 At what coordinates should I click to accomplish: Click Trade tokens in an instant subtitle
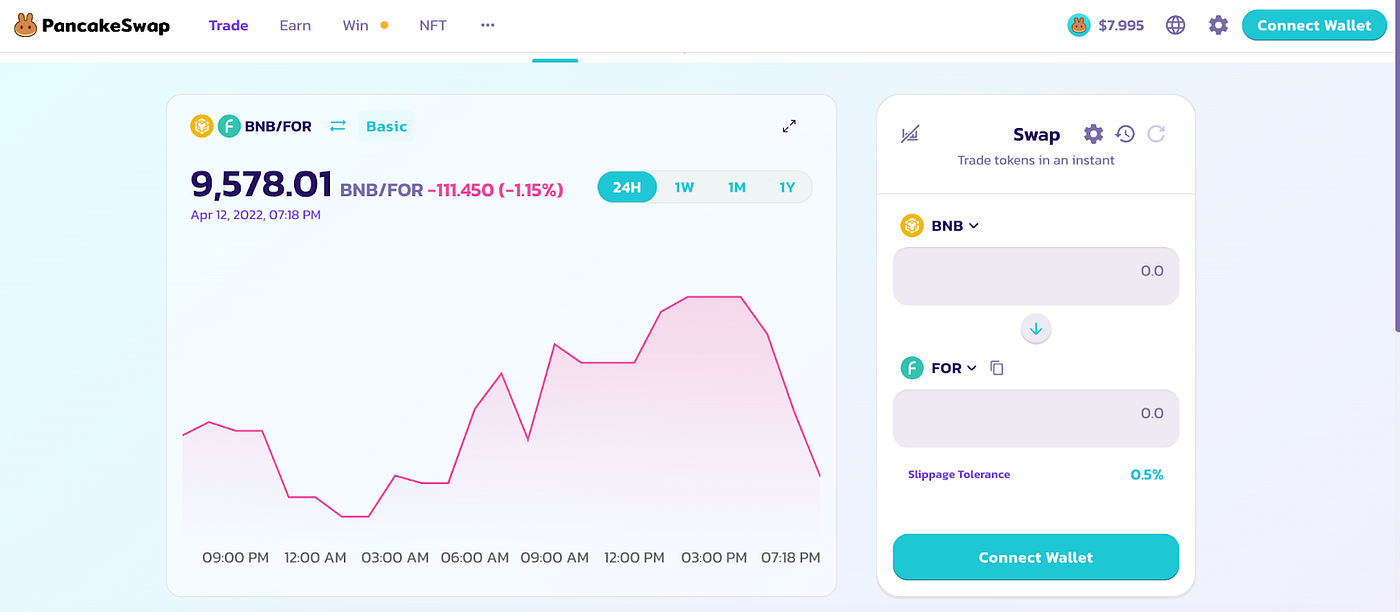pos(1036,160)
